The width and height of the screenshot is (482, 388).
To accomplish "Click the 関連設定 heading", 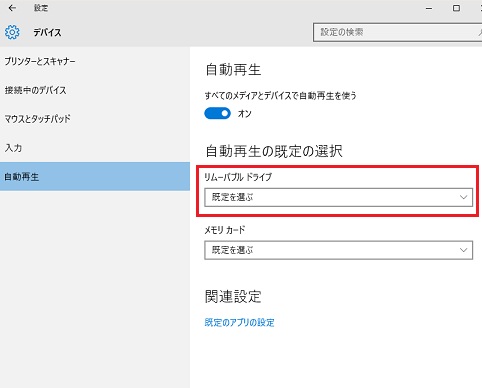I will point(233,296).
